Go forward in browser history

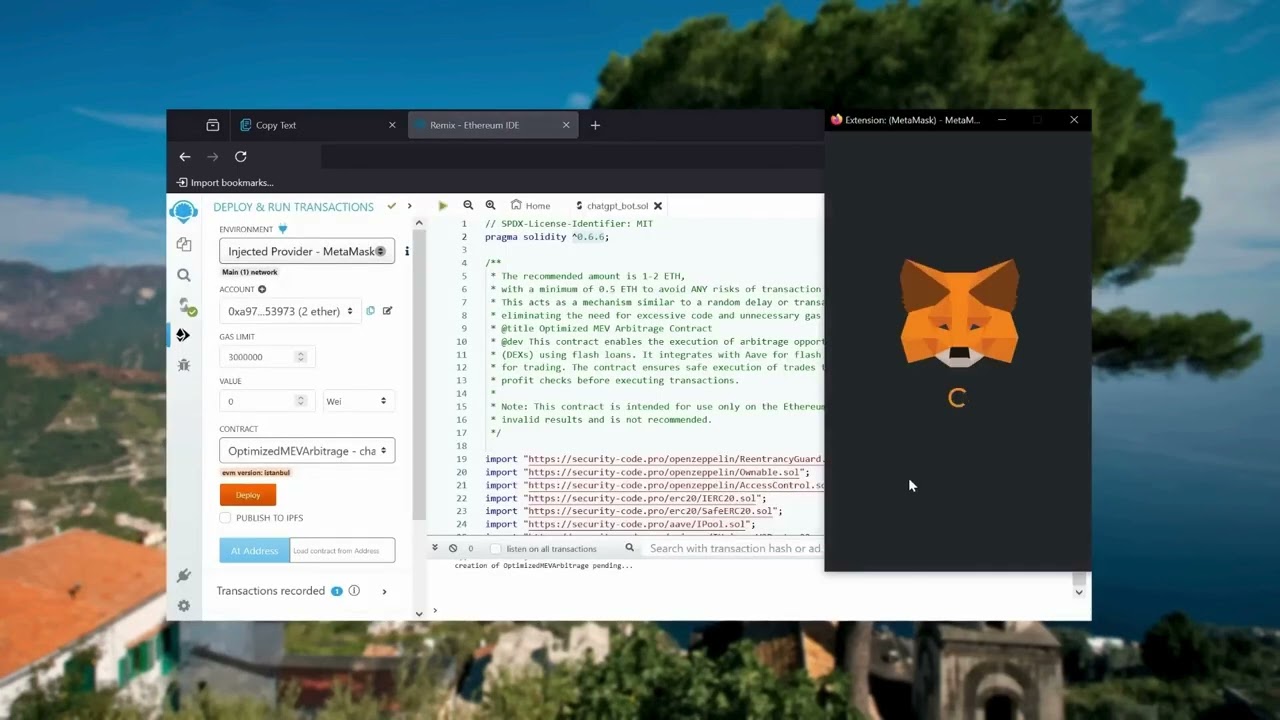[x=212, y=157]
